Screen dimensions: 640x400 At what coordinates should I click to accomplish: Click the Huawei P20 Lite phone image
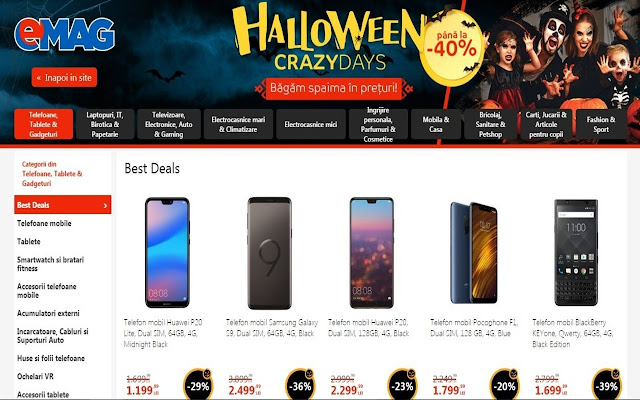tap(167, 253)
